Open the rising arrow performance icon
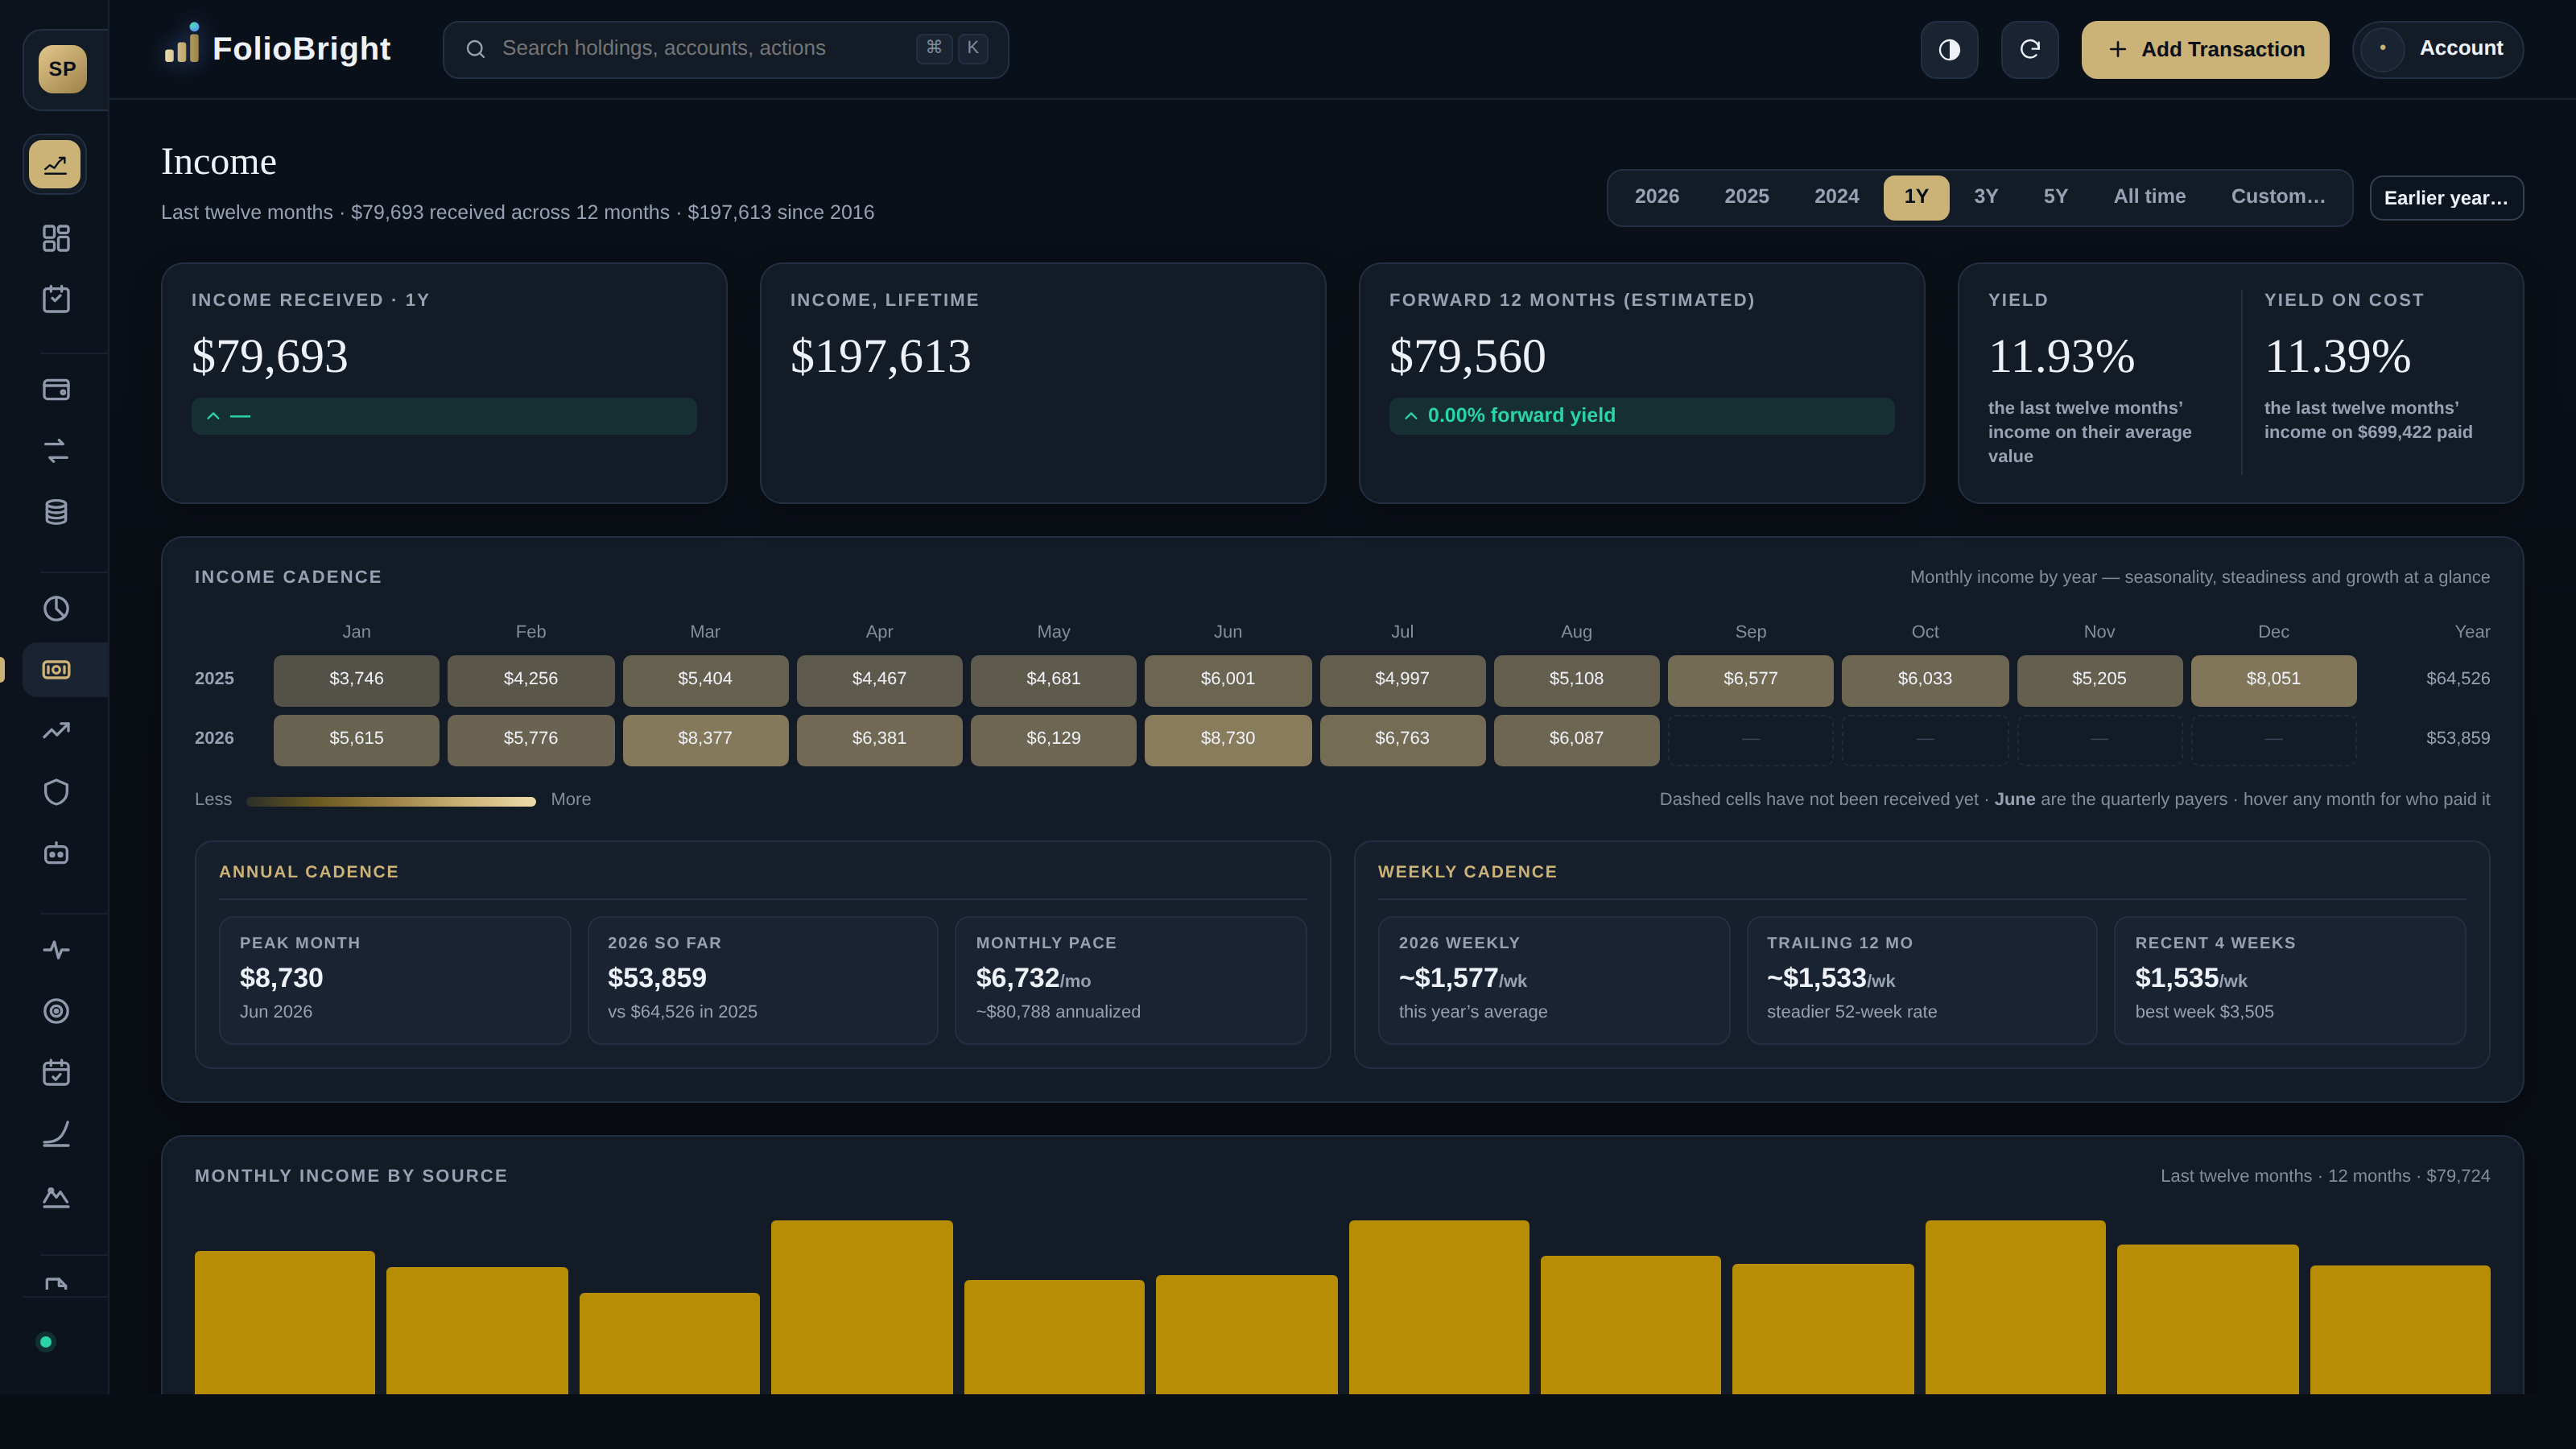Screen dimensions: 2576x1449 click(56, 731)
